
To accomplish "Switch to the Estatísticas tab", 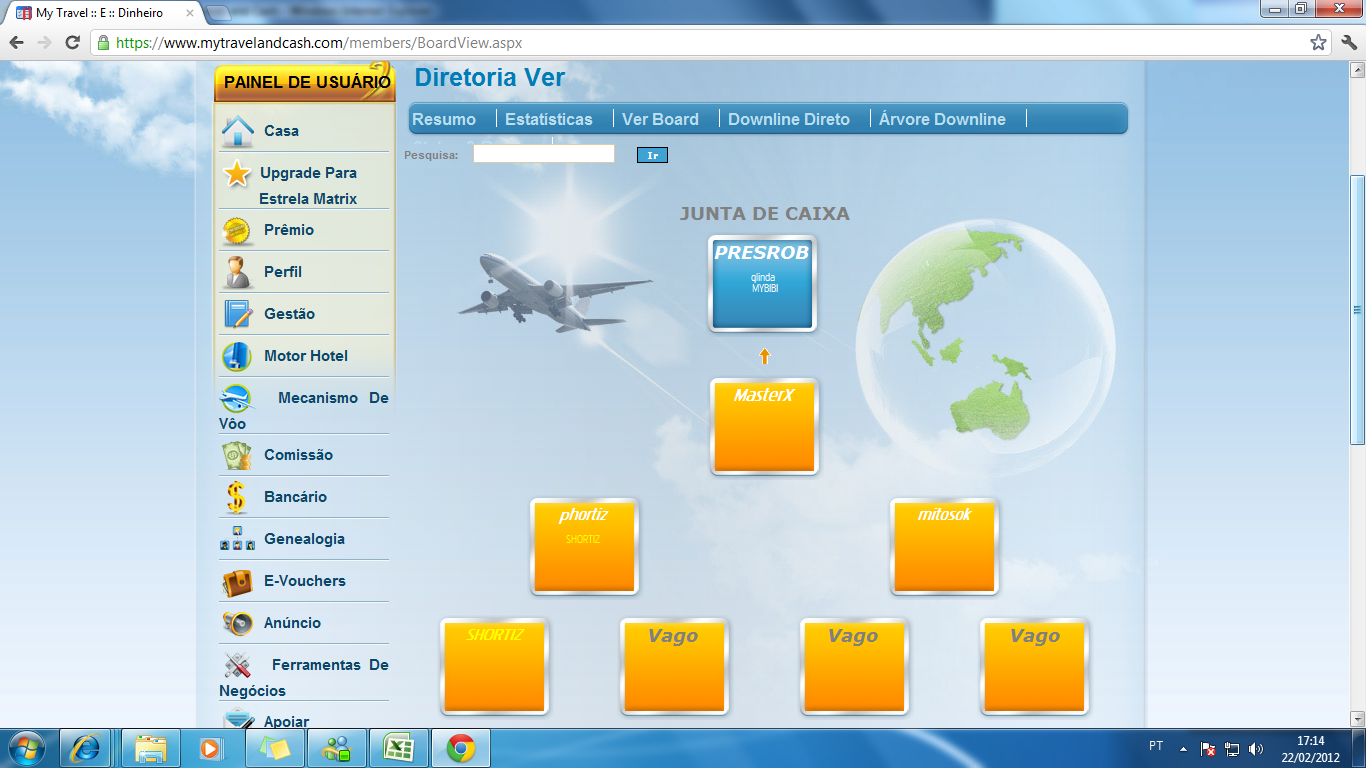I will [x=548, y=119].
